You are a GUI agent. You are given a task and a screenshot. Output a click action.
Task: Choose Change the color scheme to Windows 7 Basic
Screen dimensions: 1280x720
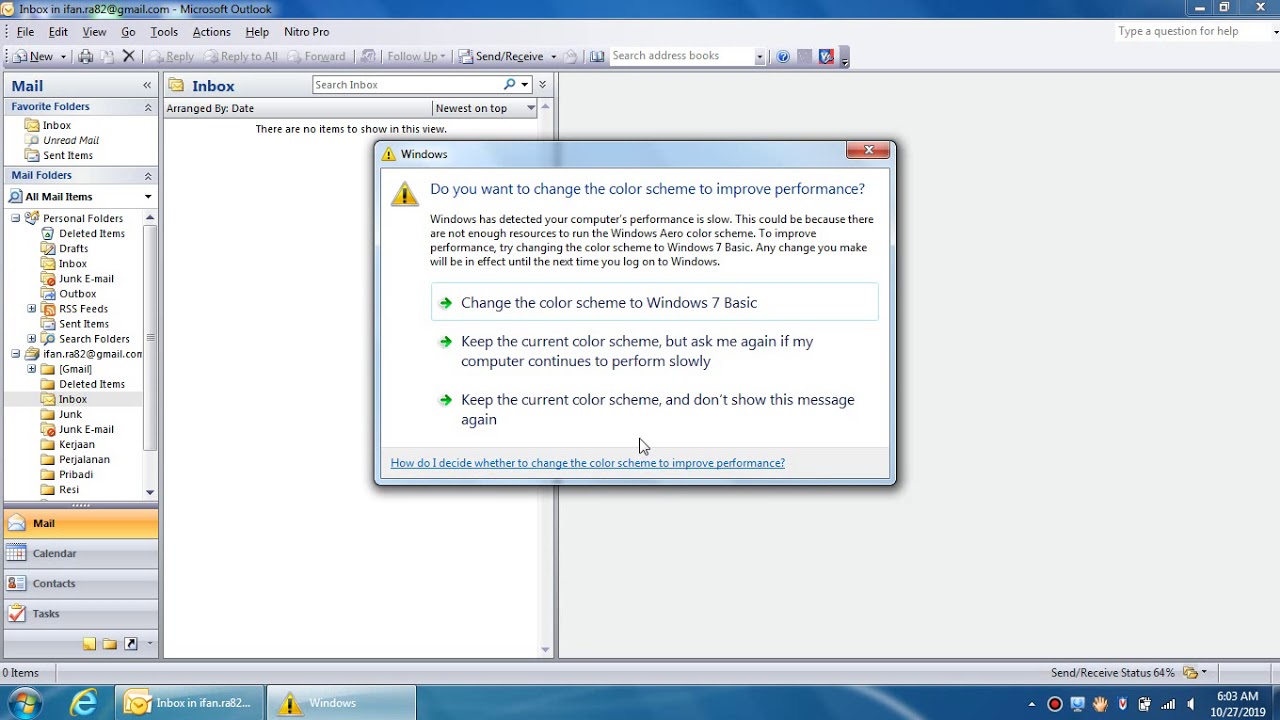pos(655,303)
